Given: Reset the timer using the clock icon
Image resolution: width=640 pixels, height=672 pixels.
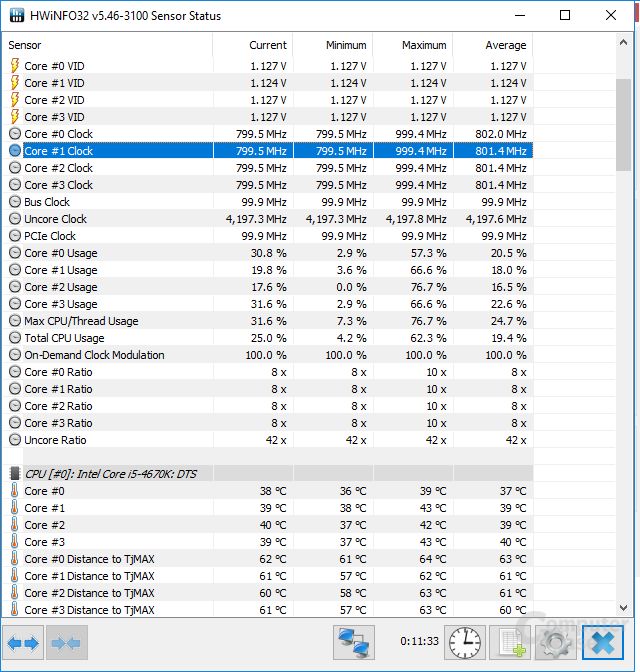Looking at the screenshot, I should [x=465, y=642].
